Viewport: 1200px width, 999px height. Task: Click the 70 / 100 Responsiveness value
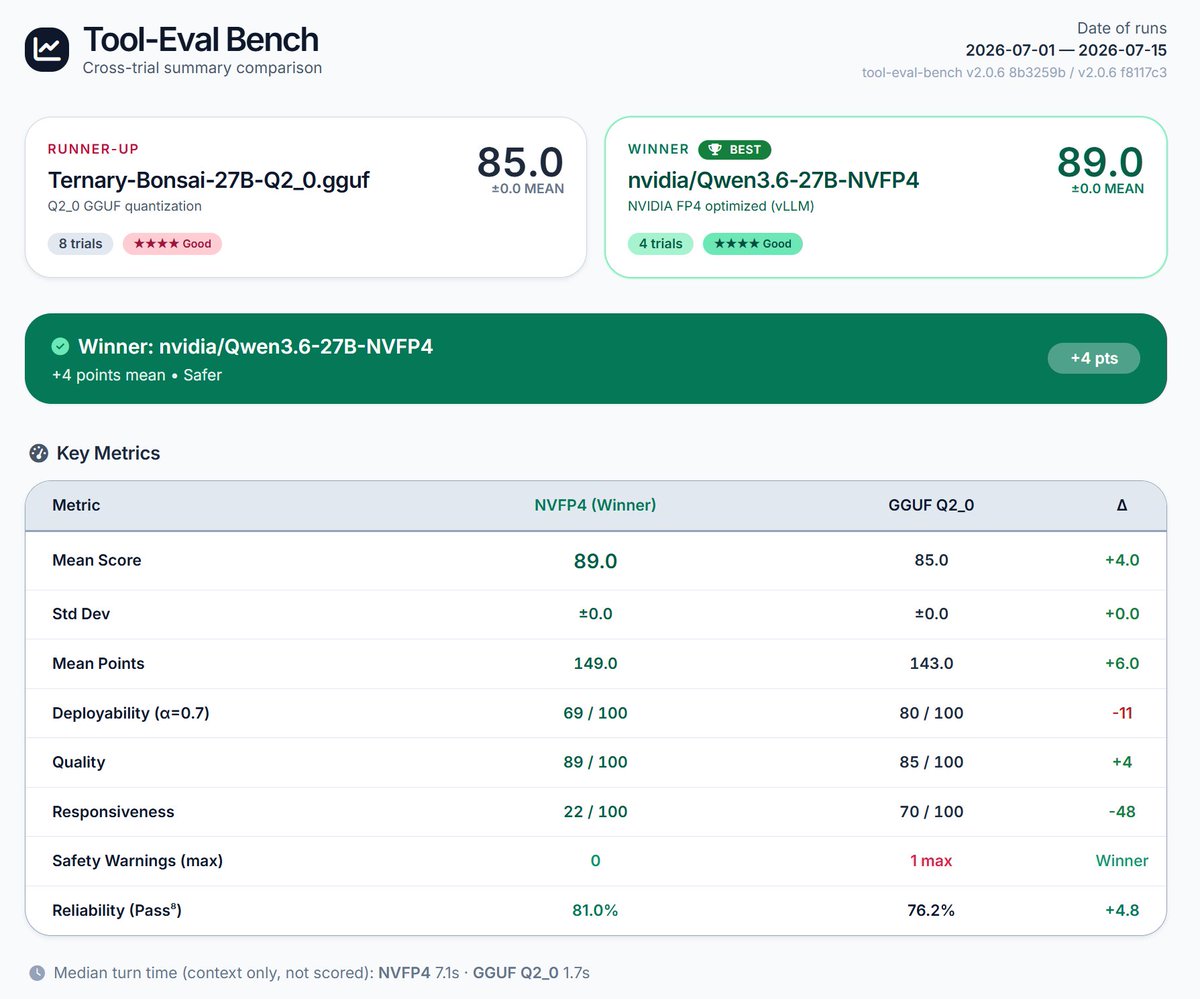click(931, 812)
